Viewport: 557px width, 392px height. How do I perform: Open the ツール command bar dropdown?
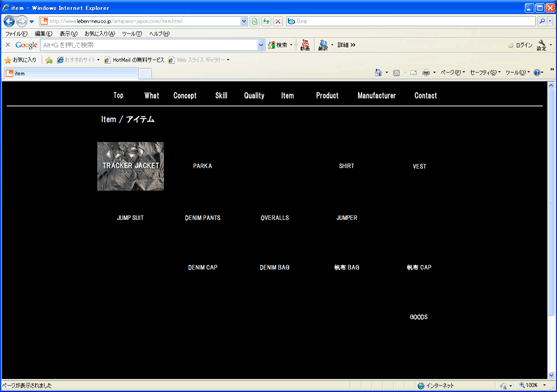coord(517,73)
